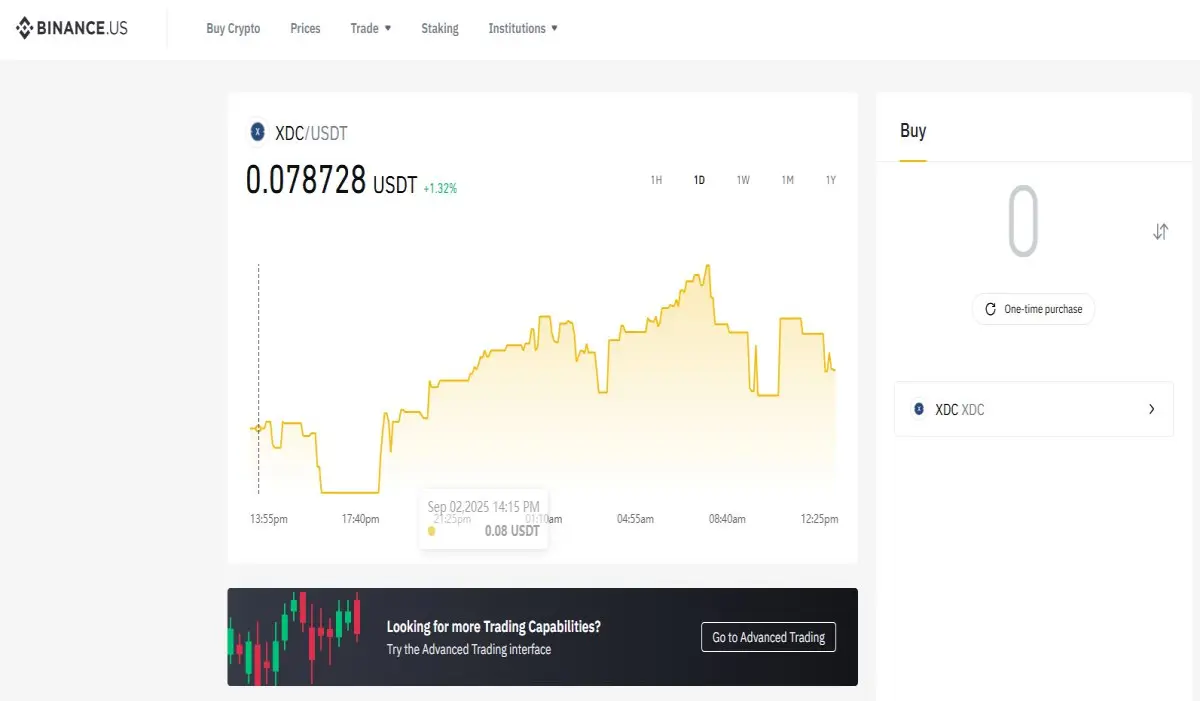This screenshot has width=1200, height=701.
Task: Switch chart to 1H range
Action: (x=656, y=180)
